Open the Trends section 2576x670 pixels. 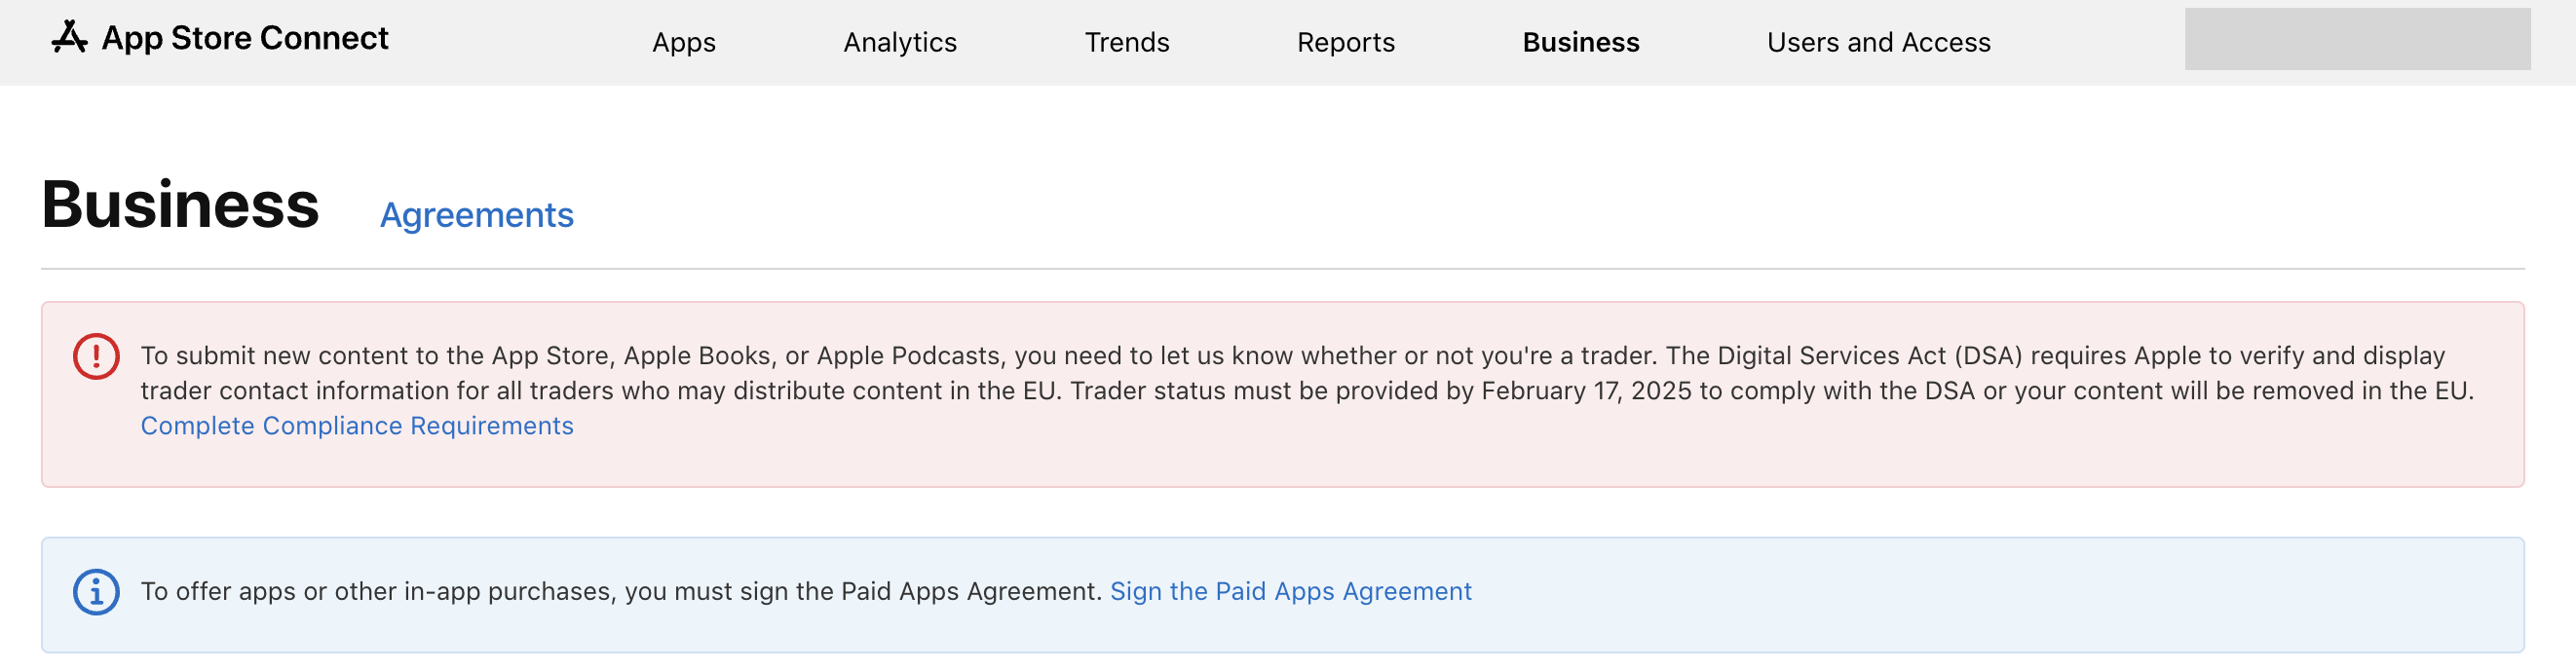pyautogui.click(x=1126, y=42)
